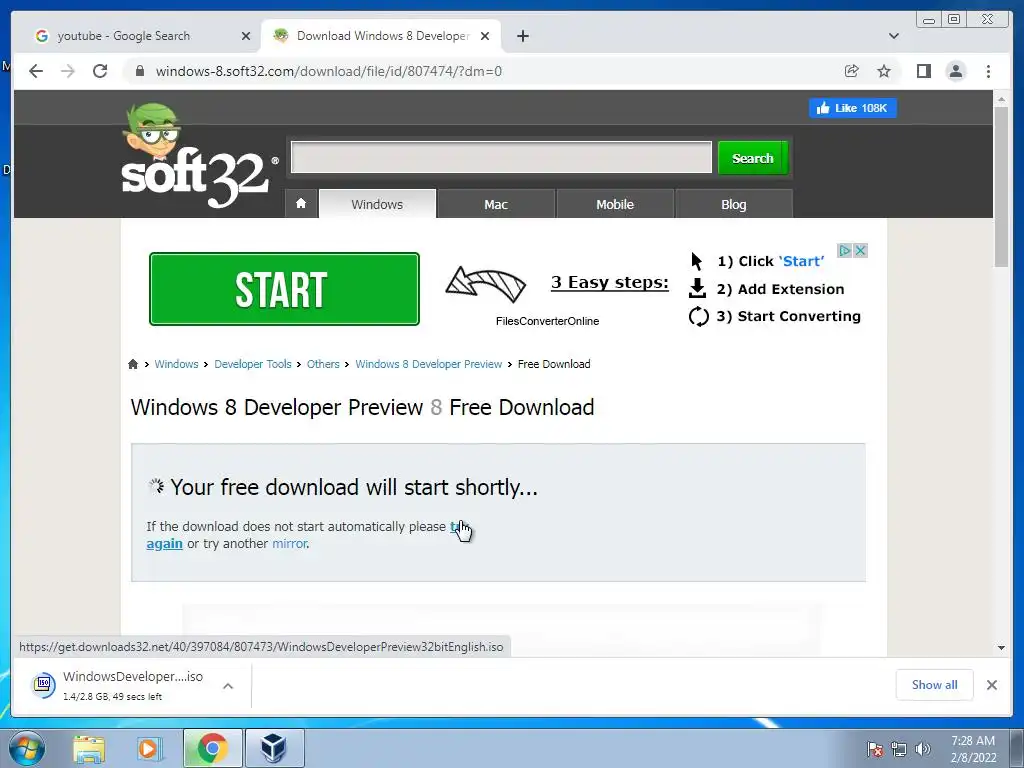This screenshot has height=768, width=1024.
Task: Click the address bar URL text
Action: coord(328,71)
